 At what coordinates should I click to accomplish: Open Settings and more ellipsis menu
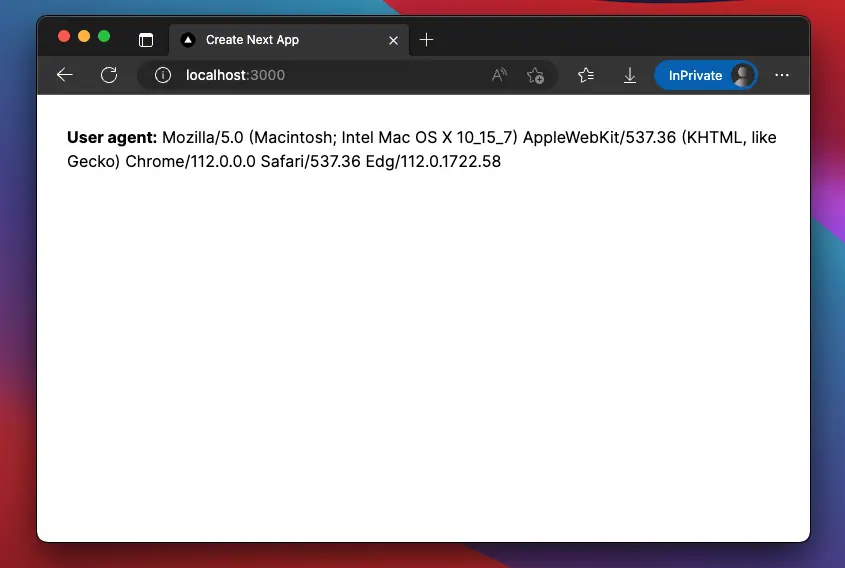[782, 75]
